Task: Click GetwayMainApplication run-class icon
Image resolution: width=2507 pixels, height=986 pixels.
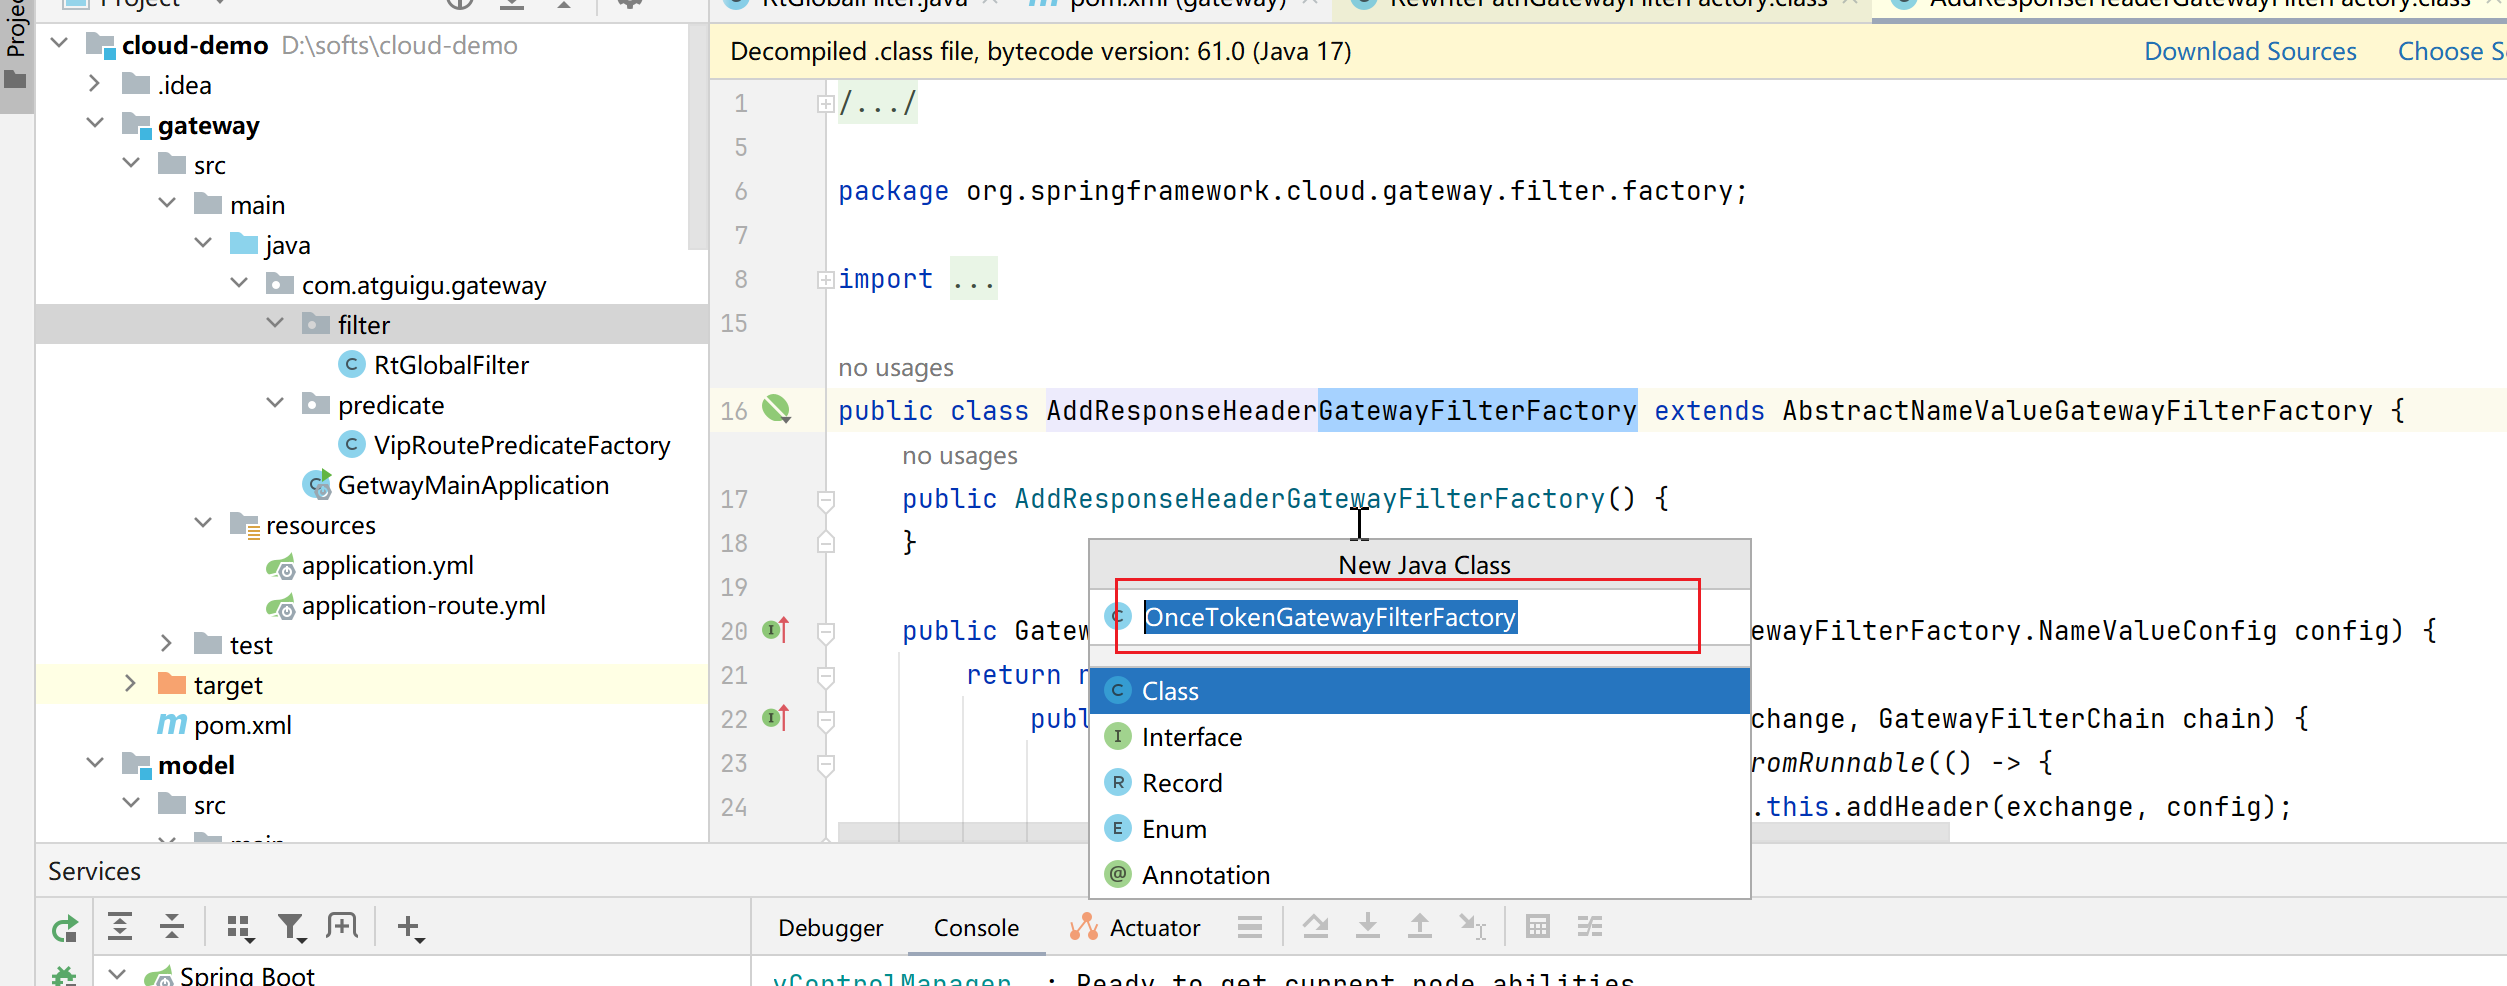Action: 317,485
